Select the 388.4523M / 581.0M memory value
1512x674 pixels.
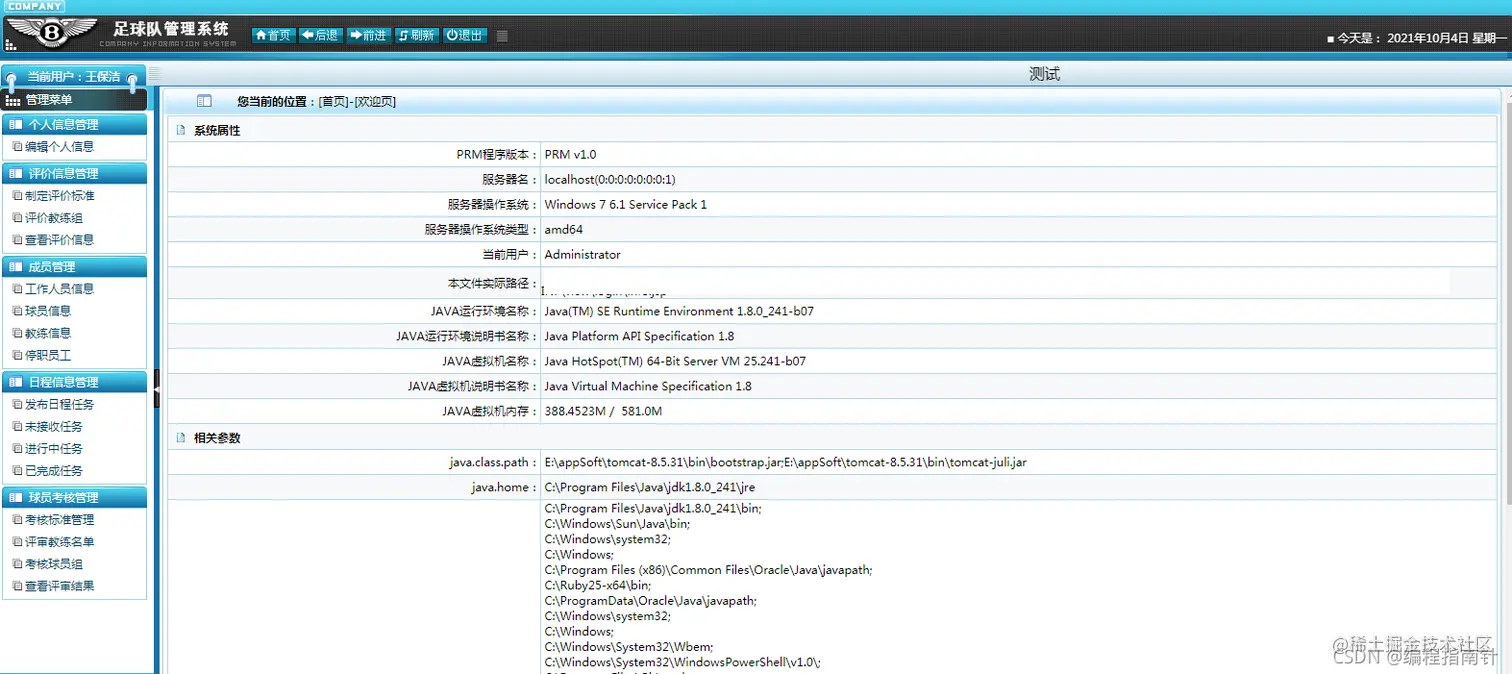[603, 411]
